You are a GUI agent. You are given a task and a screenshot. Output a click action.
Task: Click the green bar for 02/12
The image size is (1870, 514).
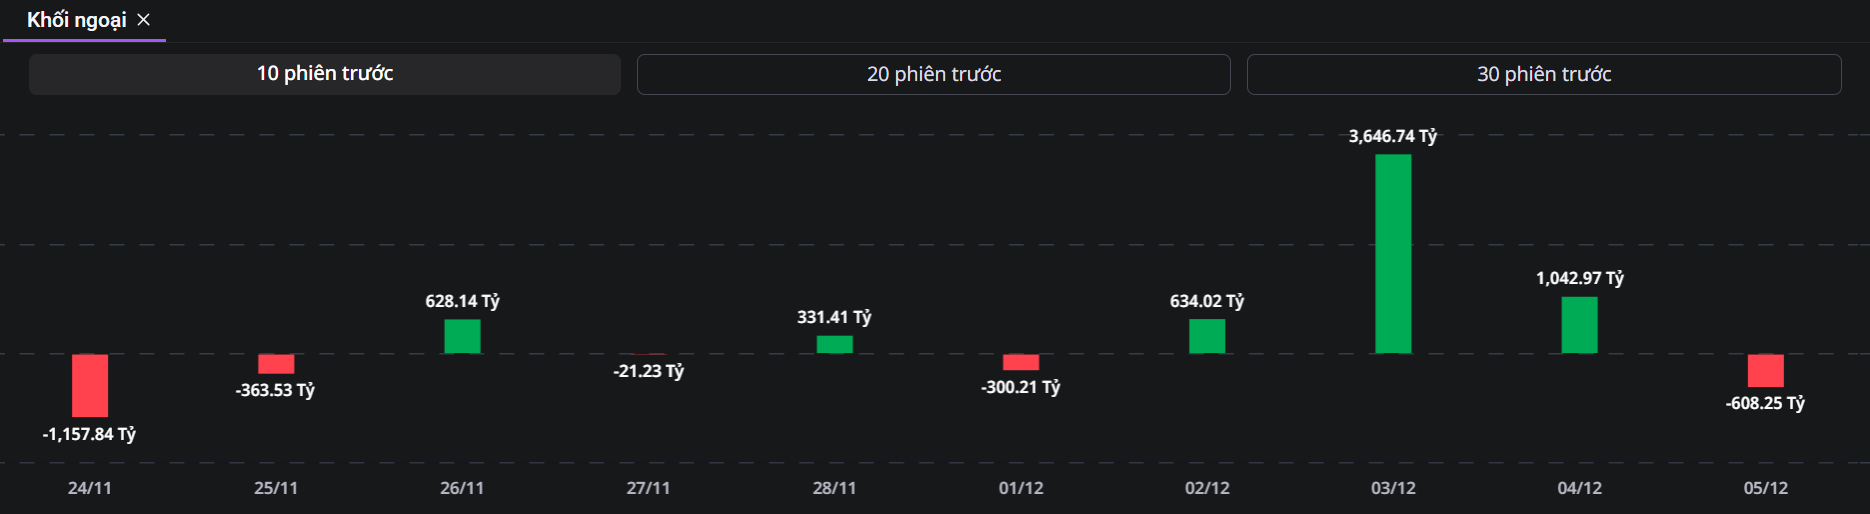coord(1207,336)
